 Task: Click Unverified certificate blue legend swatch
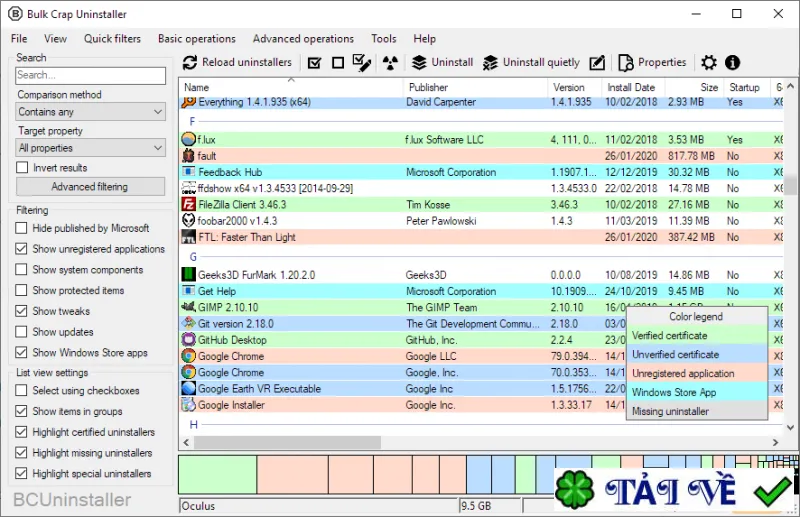point(697,354)
